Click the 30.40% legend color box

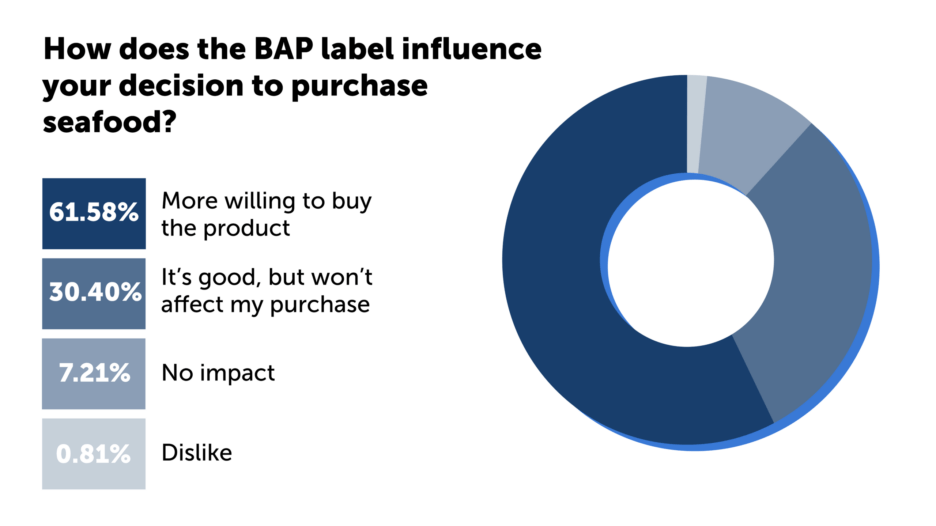pyautogui.click(x=94, y=293)
